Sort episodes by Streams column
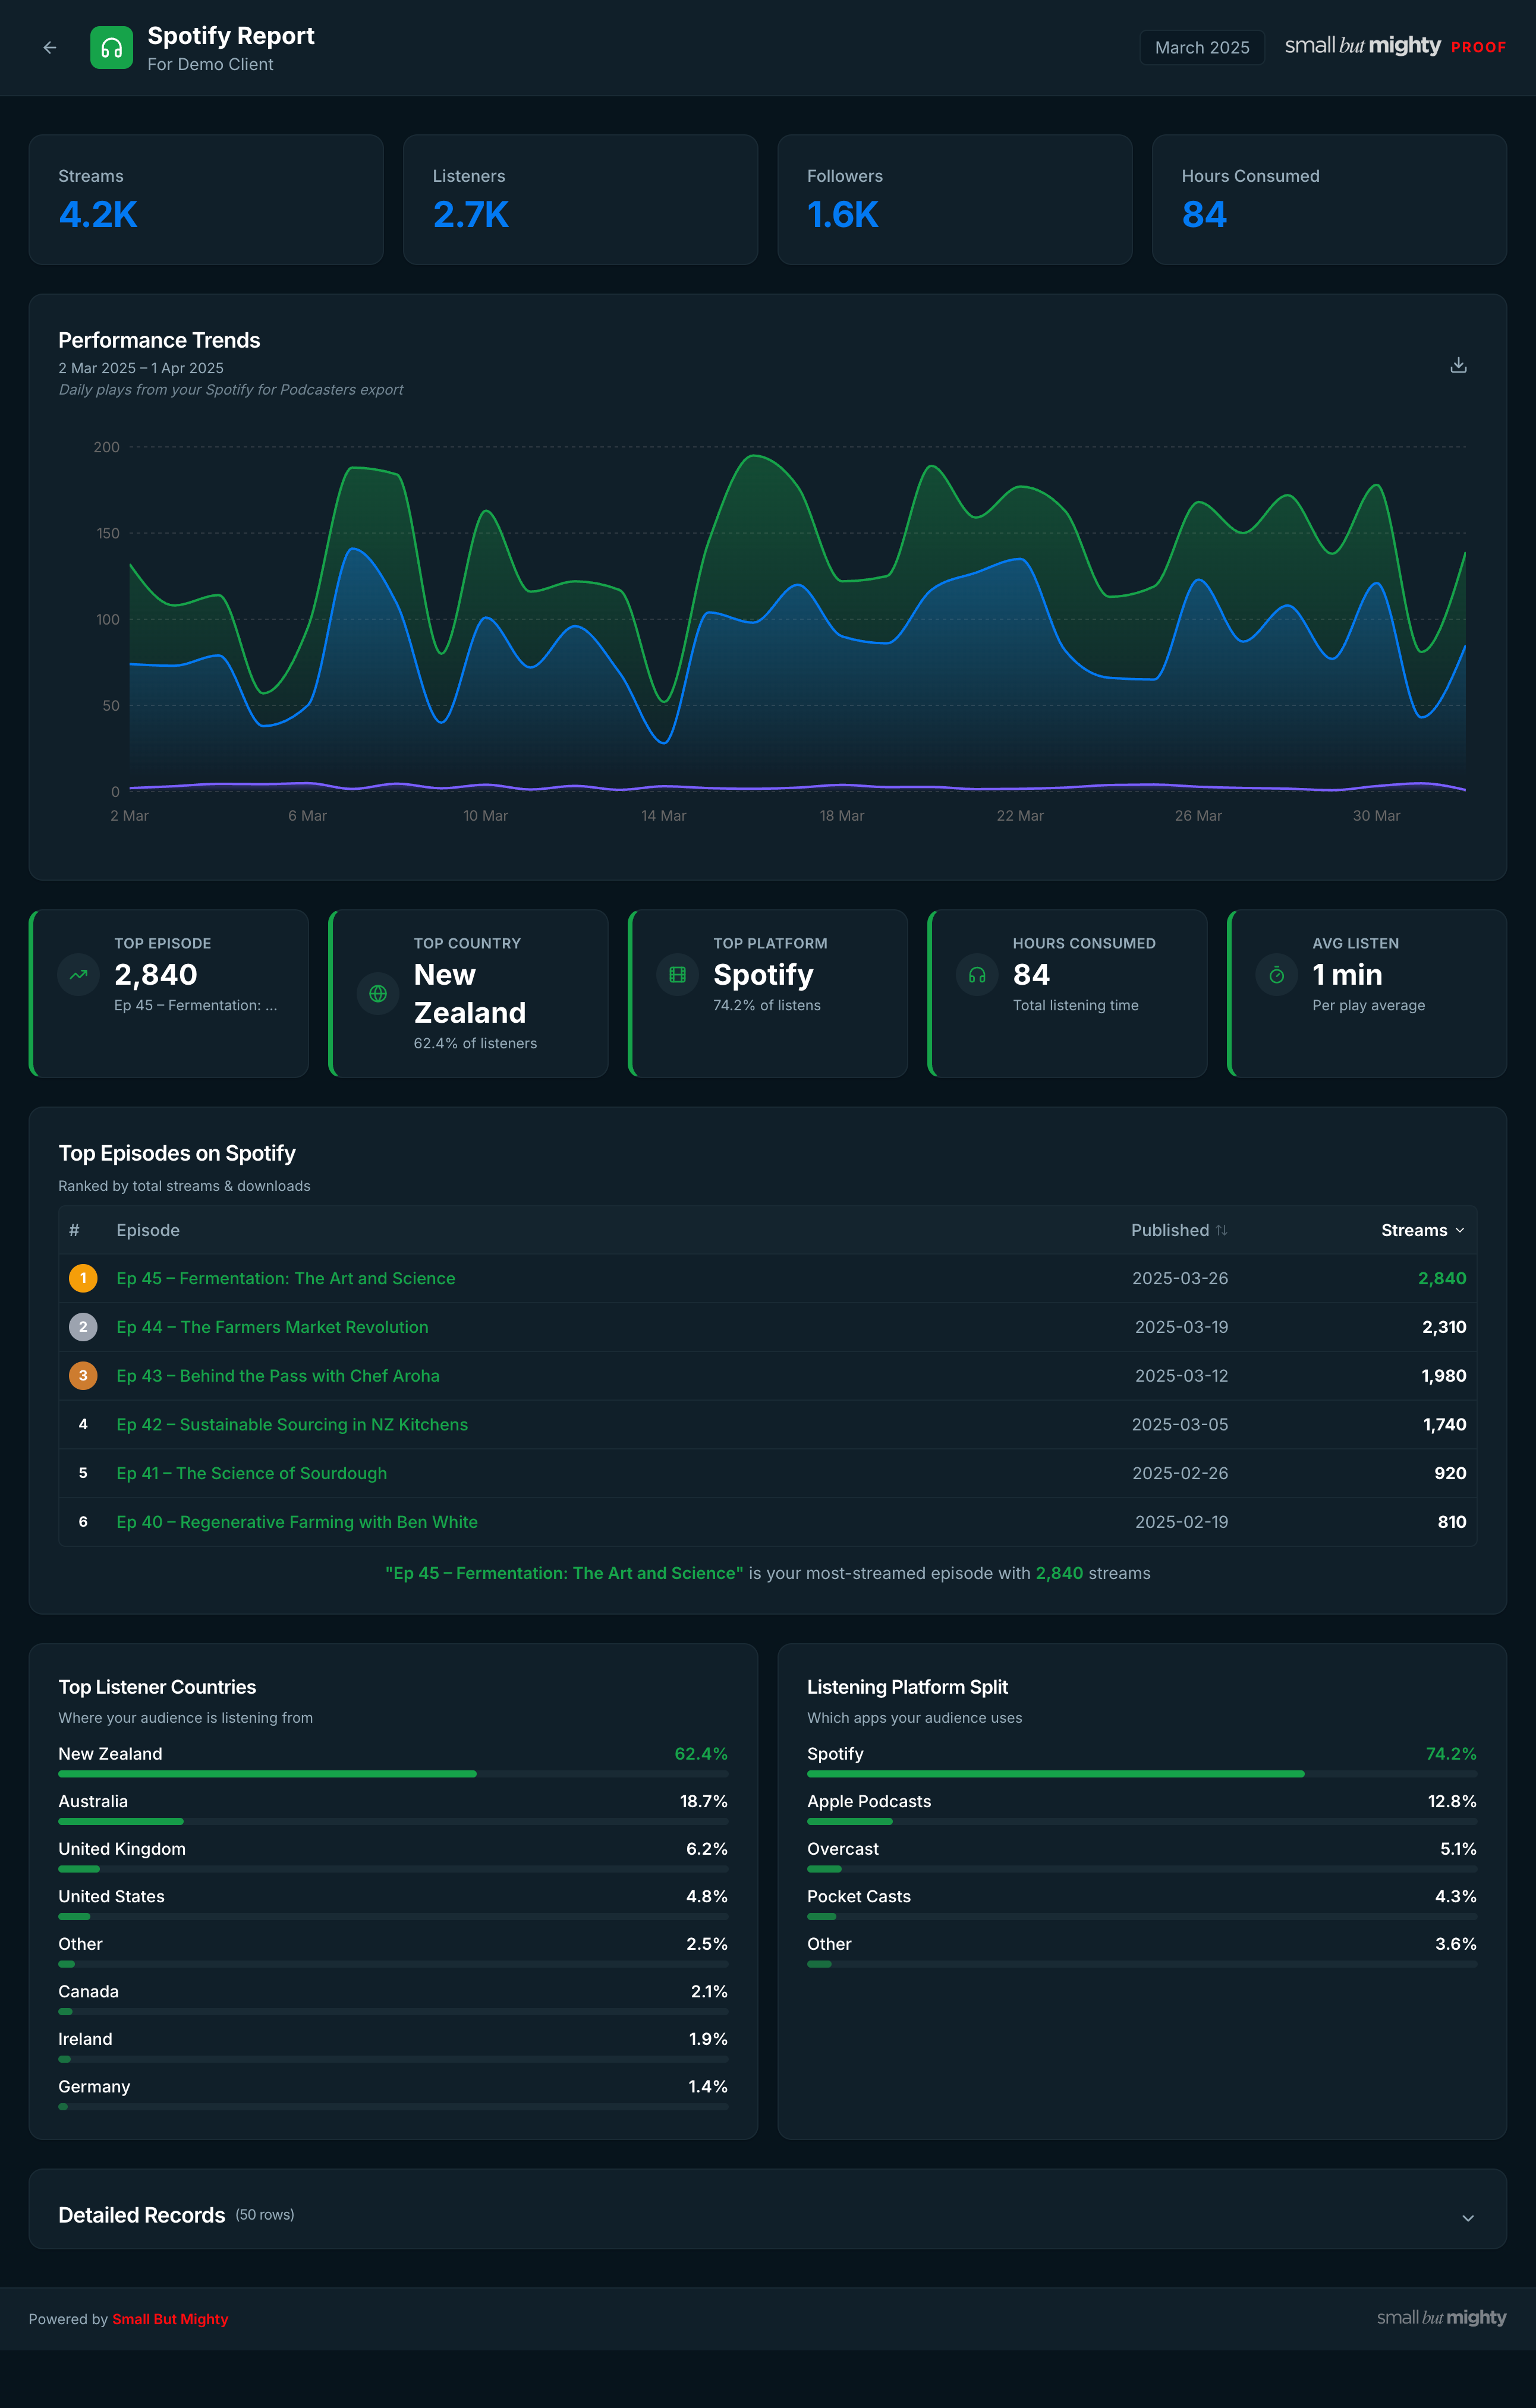The width and height of the screenshot is (1536, 2408). click(1423, 1230)
